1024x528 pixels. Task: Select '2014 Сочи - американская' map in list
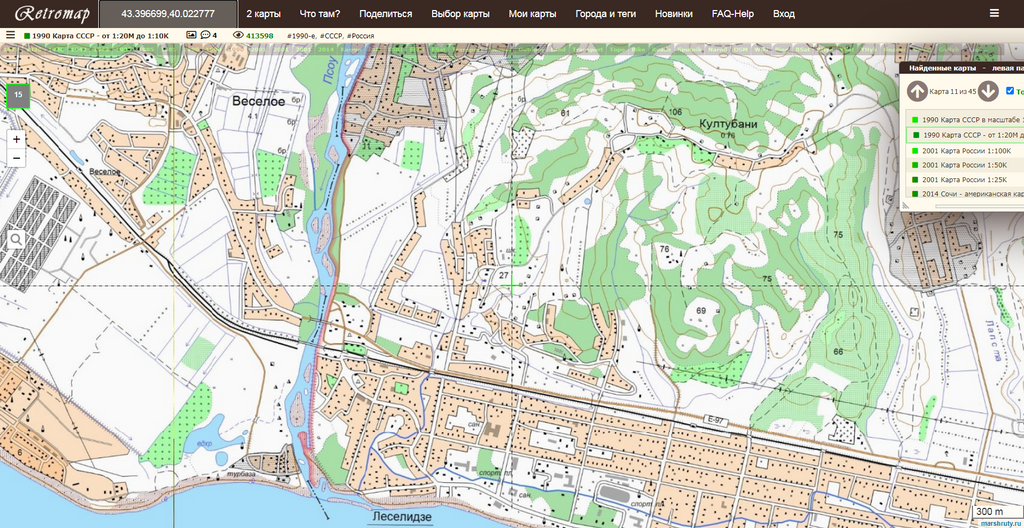coord(965,194)
